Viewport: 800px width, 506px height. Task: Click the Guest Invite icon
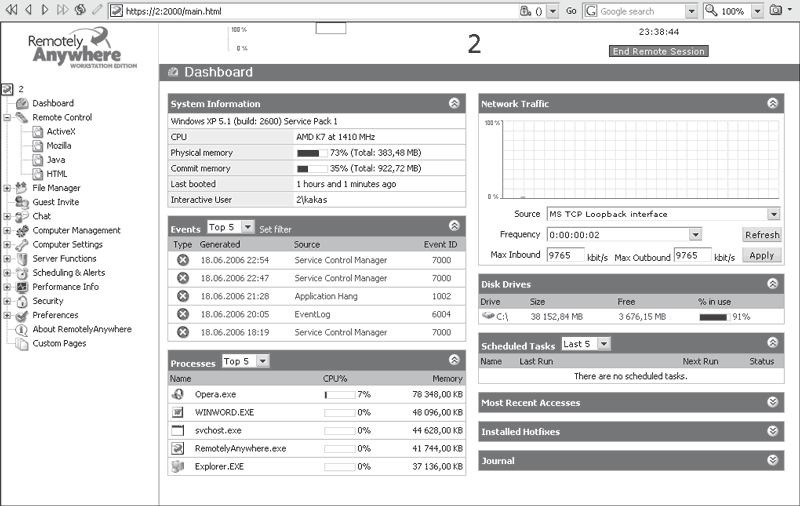tap(22, 202)
